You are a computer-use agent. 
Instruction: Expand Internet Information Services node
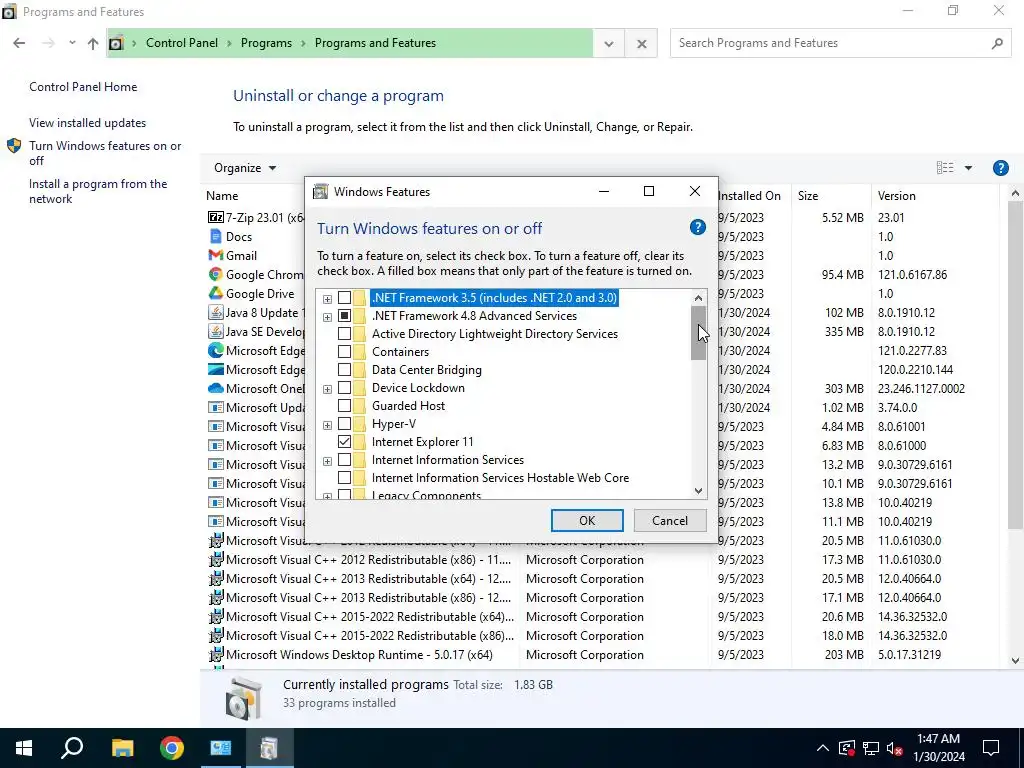pos(327,461)
